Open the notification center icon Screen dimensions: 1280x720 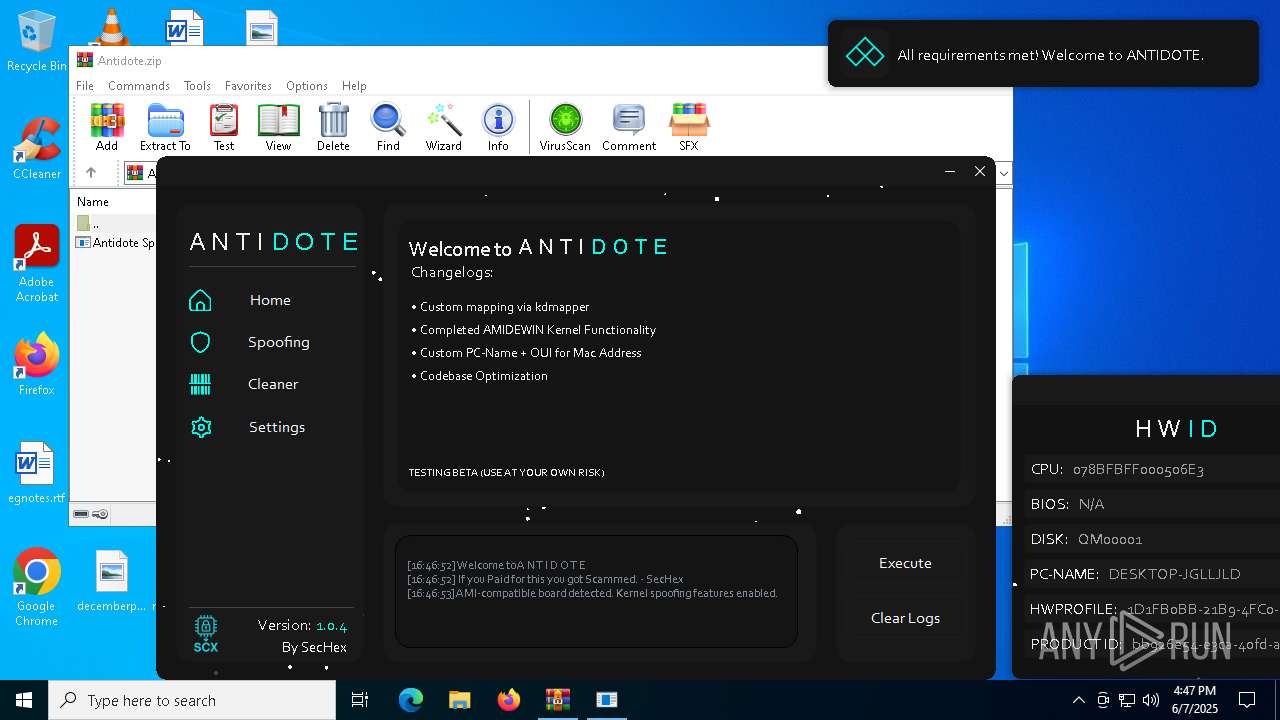click(1247, 700)
